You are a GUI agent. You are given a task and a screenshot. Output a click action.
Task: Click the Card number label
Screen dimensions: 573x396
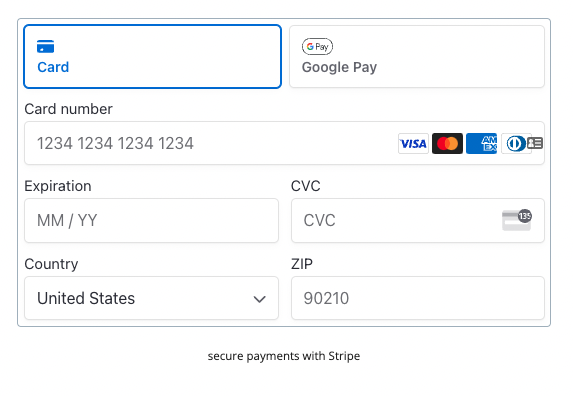68,109
